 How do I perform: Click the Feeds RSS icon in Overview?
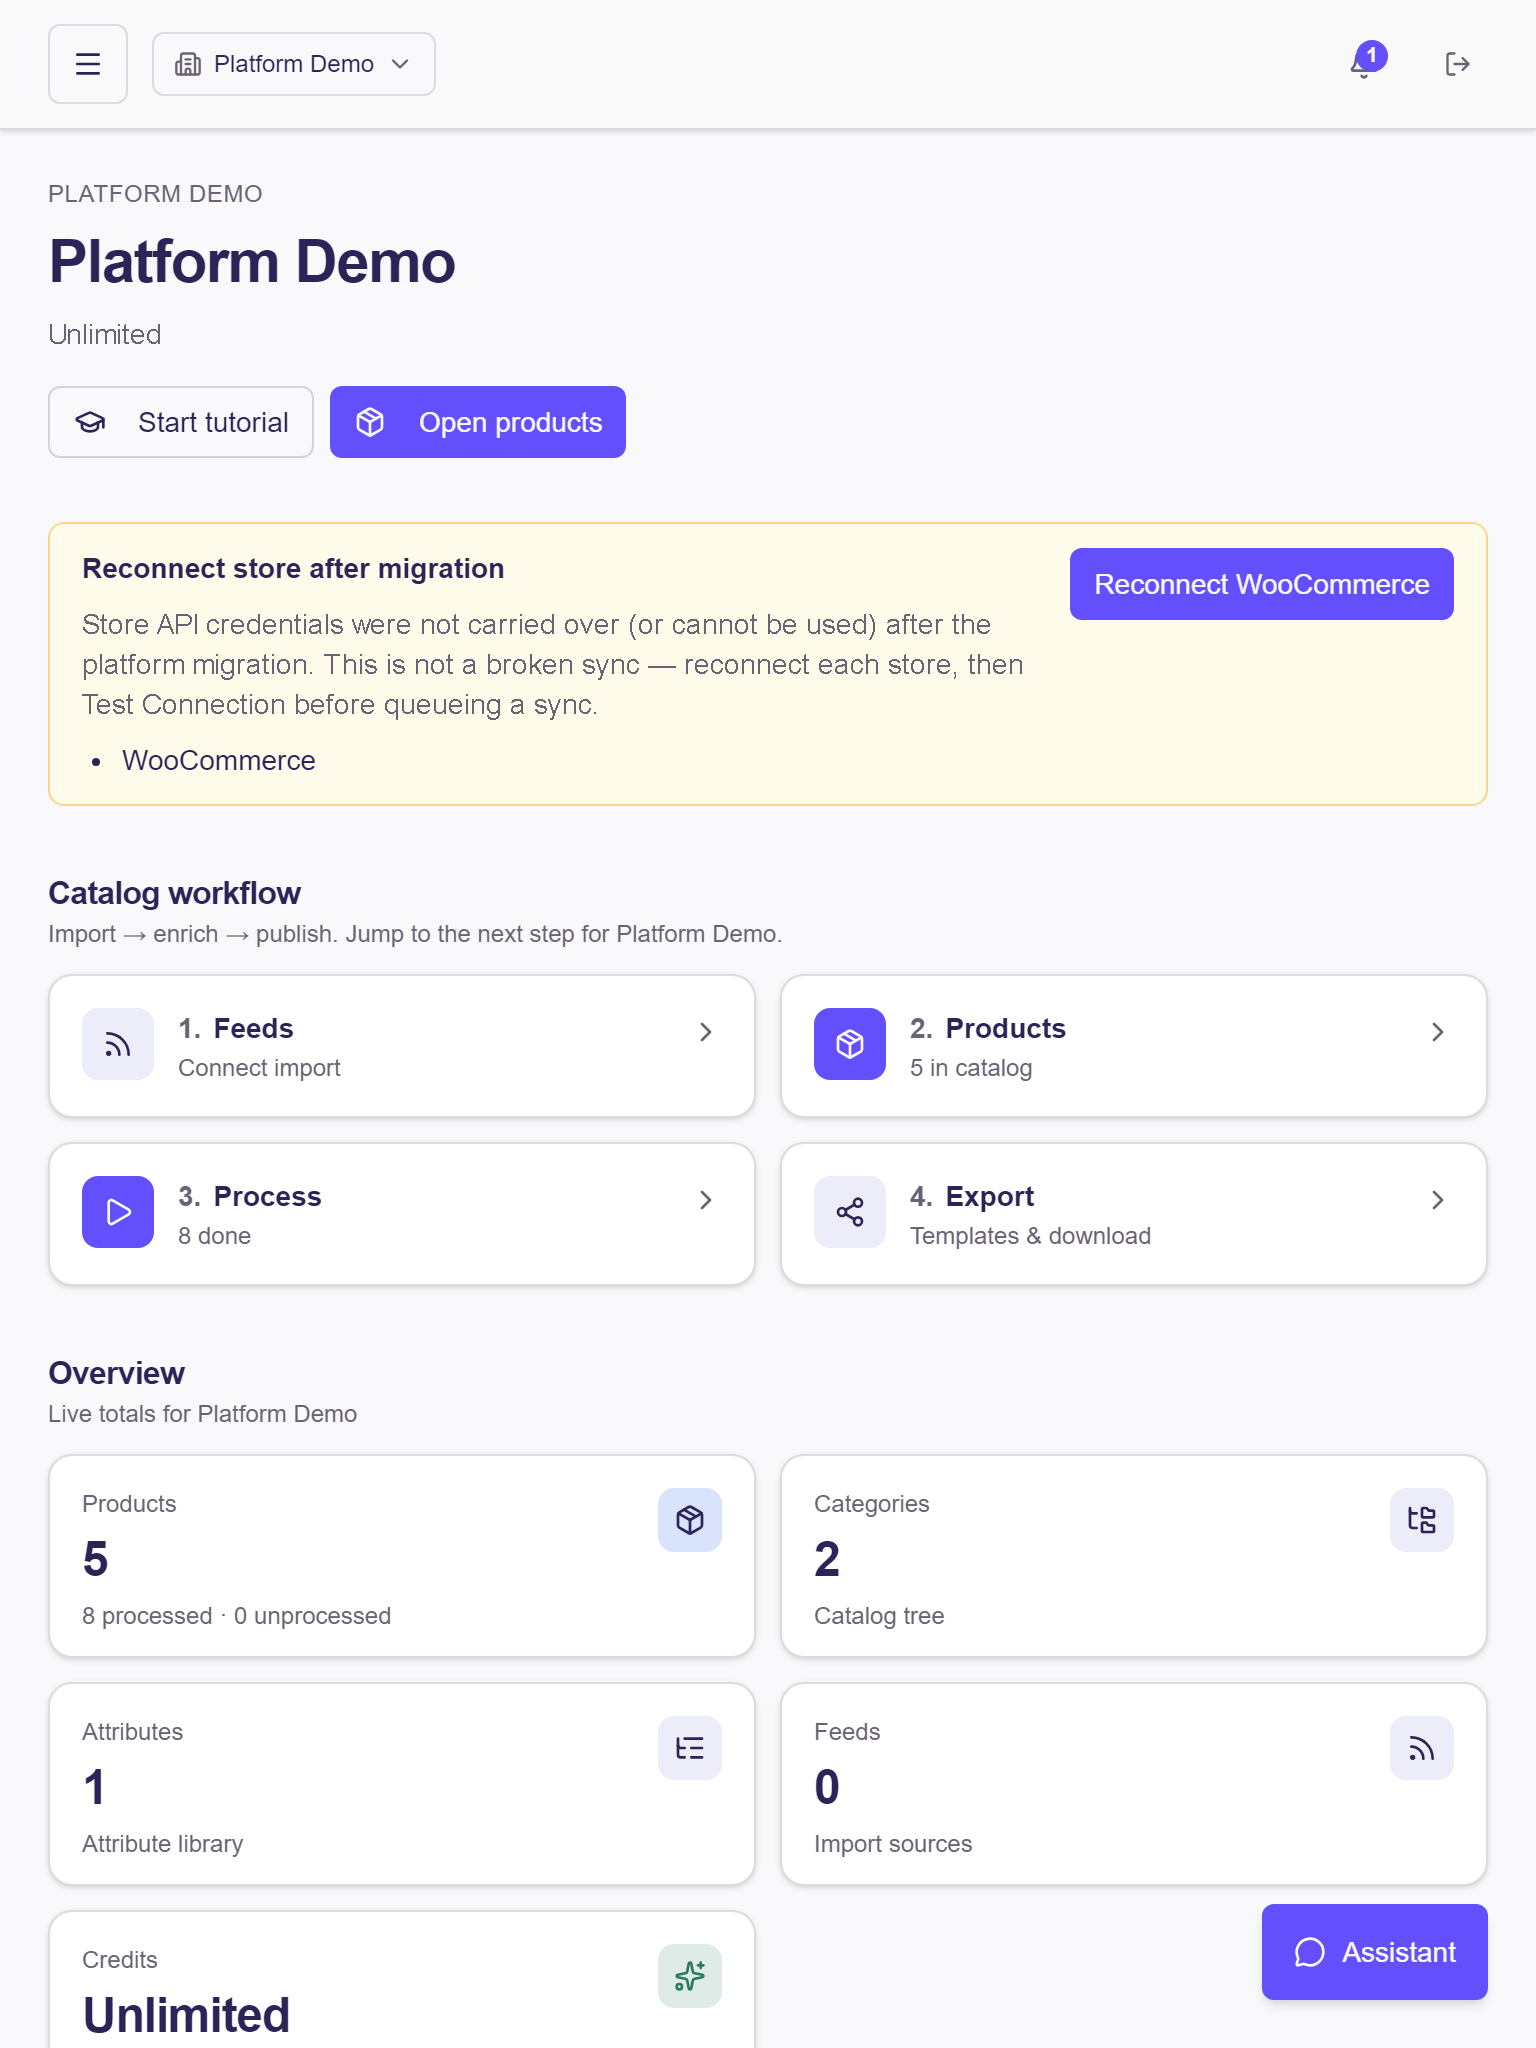[x=1422, y=1748]
